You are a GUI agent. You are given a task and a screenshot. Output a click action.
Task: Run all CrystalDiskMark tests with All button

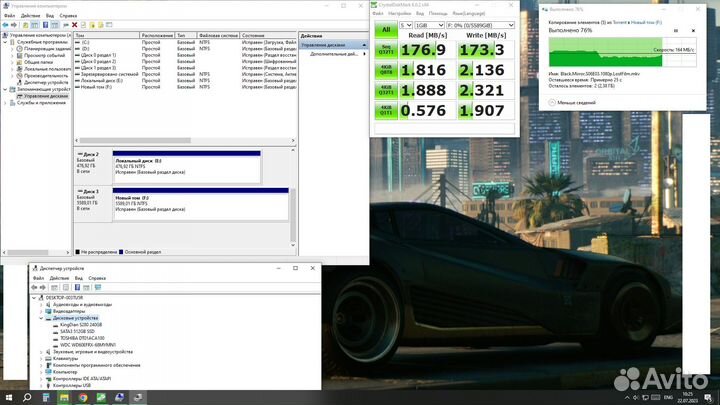point(386,29)
